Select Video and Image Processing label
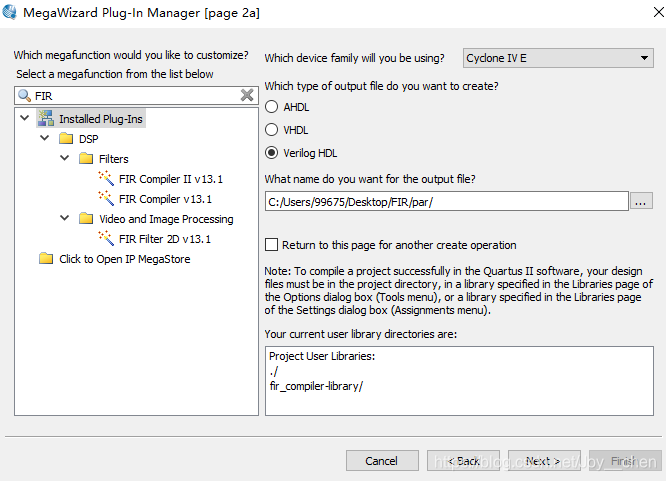Screen dimensions: 666x481 pos(166,219)
